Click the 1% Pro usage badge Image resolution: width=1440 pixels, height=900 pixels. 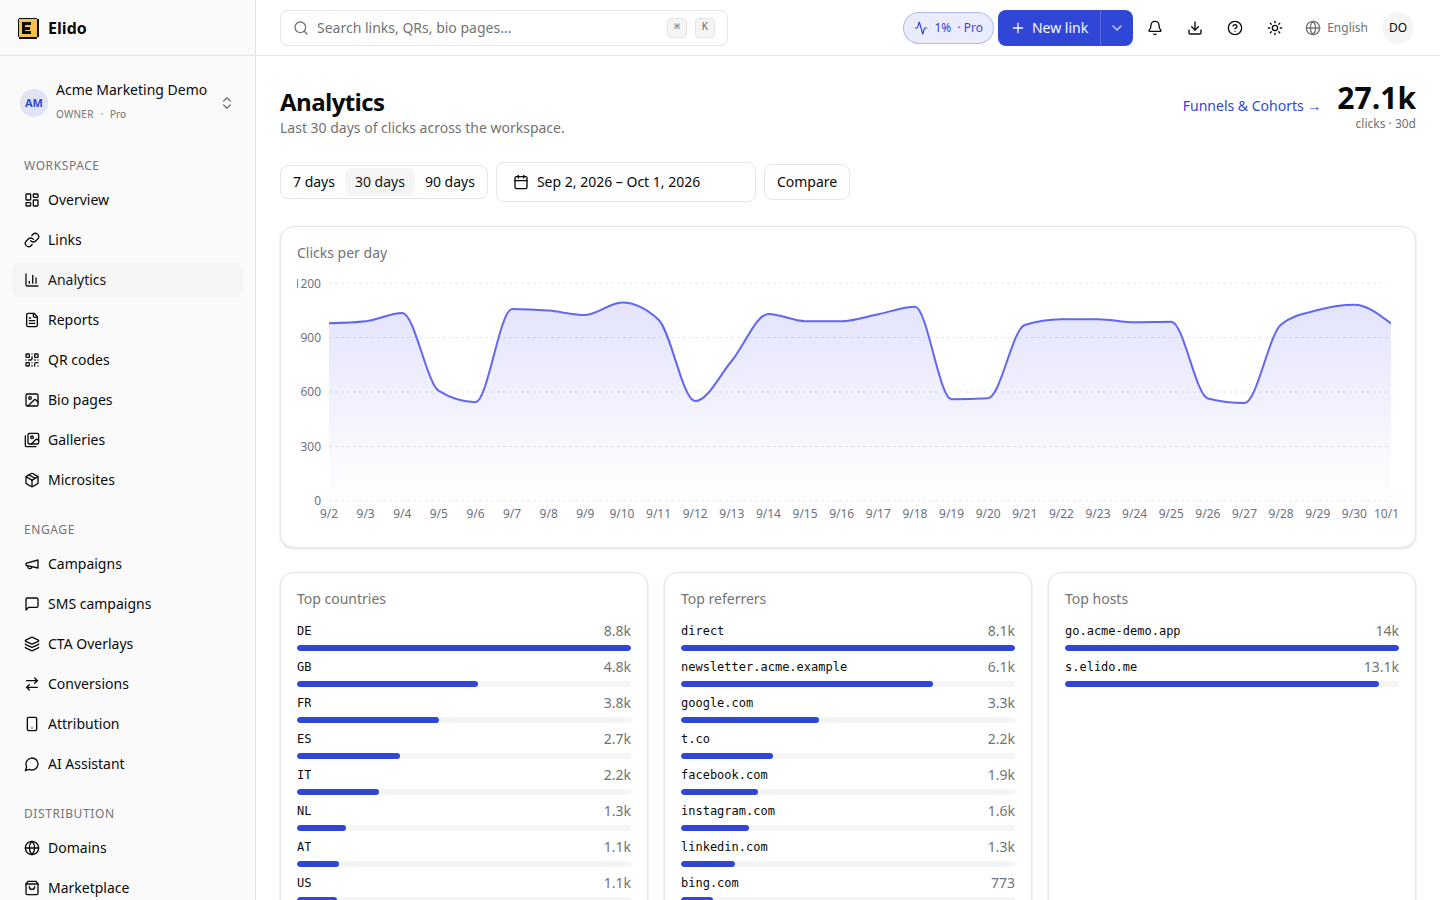[x=948, y=28]
